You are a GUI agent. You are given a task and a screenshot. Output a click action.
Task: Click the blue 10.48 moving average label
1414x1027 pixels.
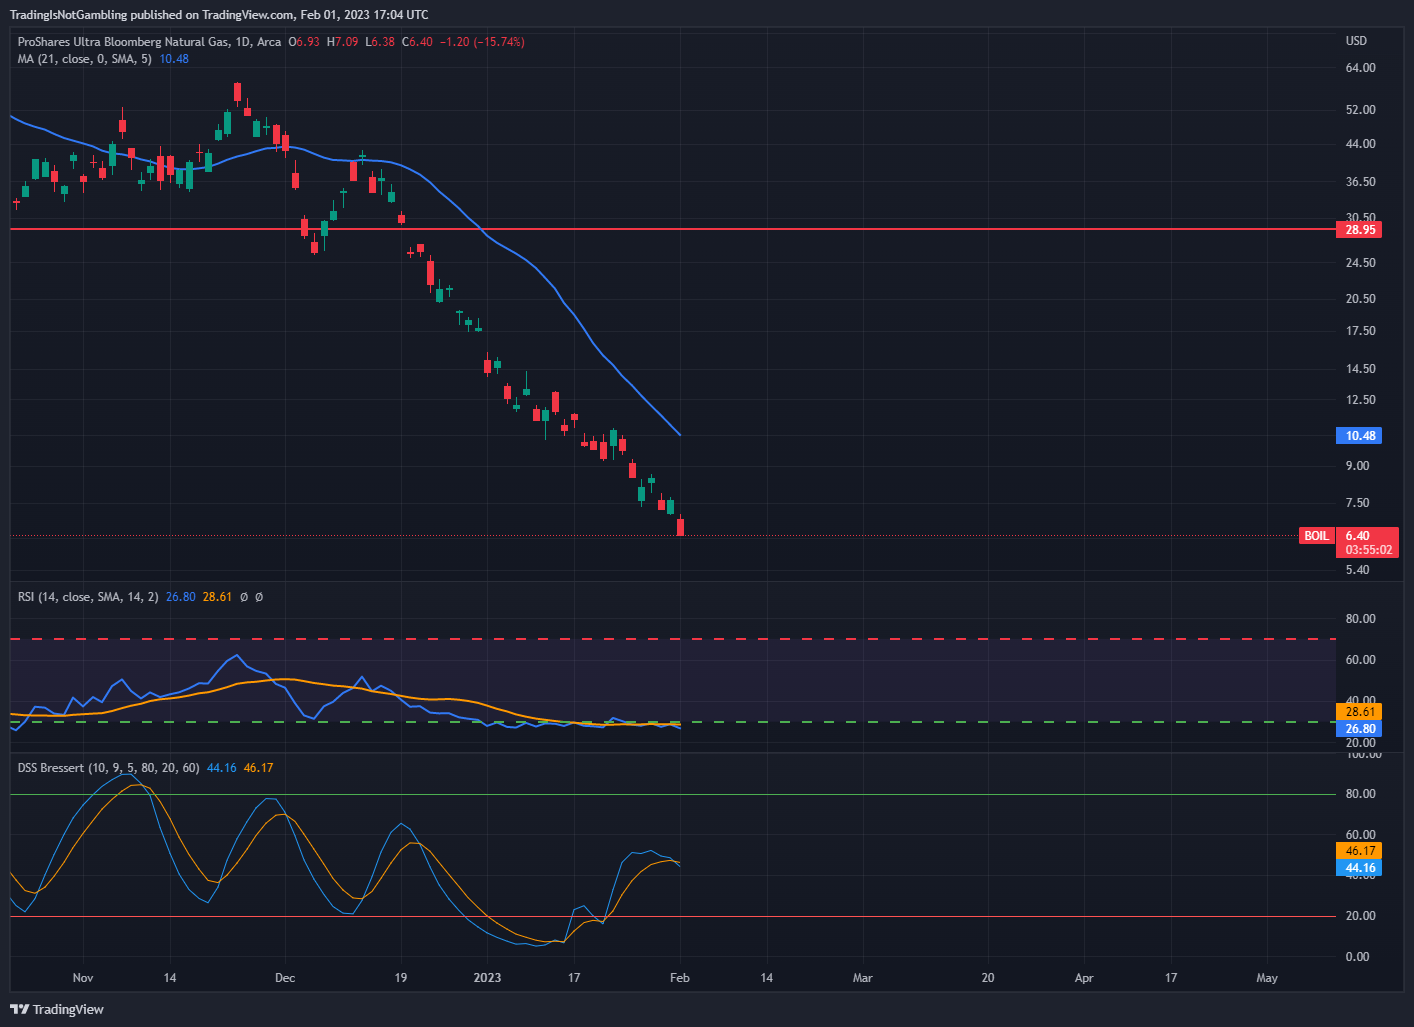[x=1360, y=436]
